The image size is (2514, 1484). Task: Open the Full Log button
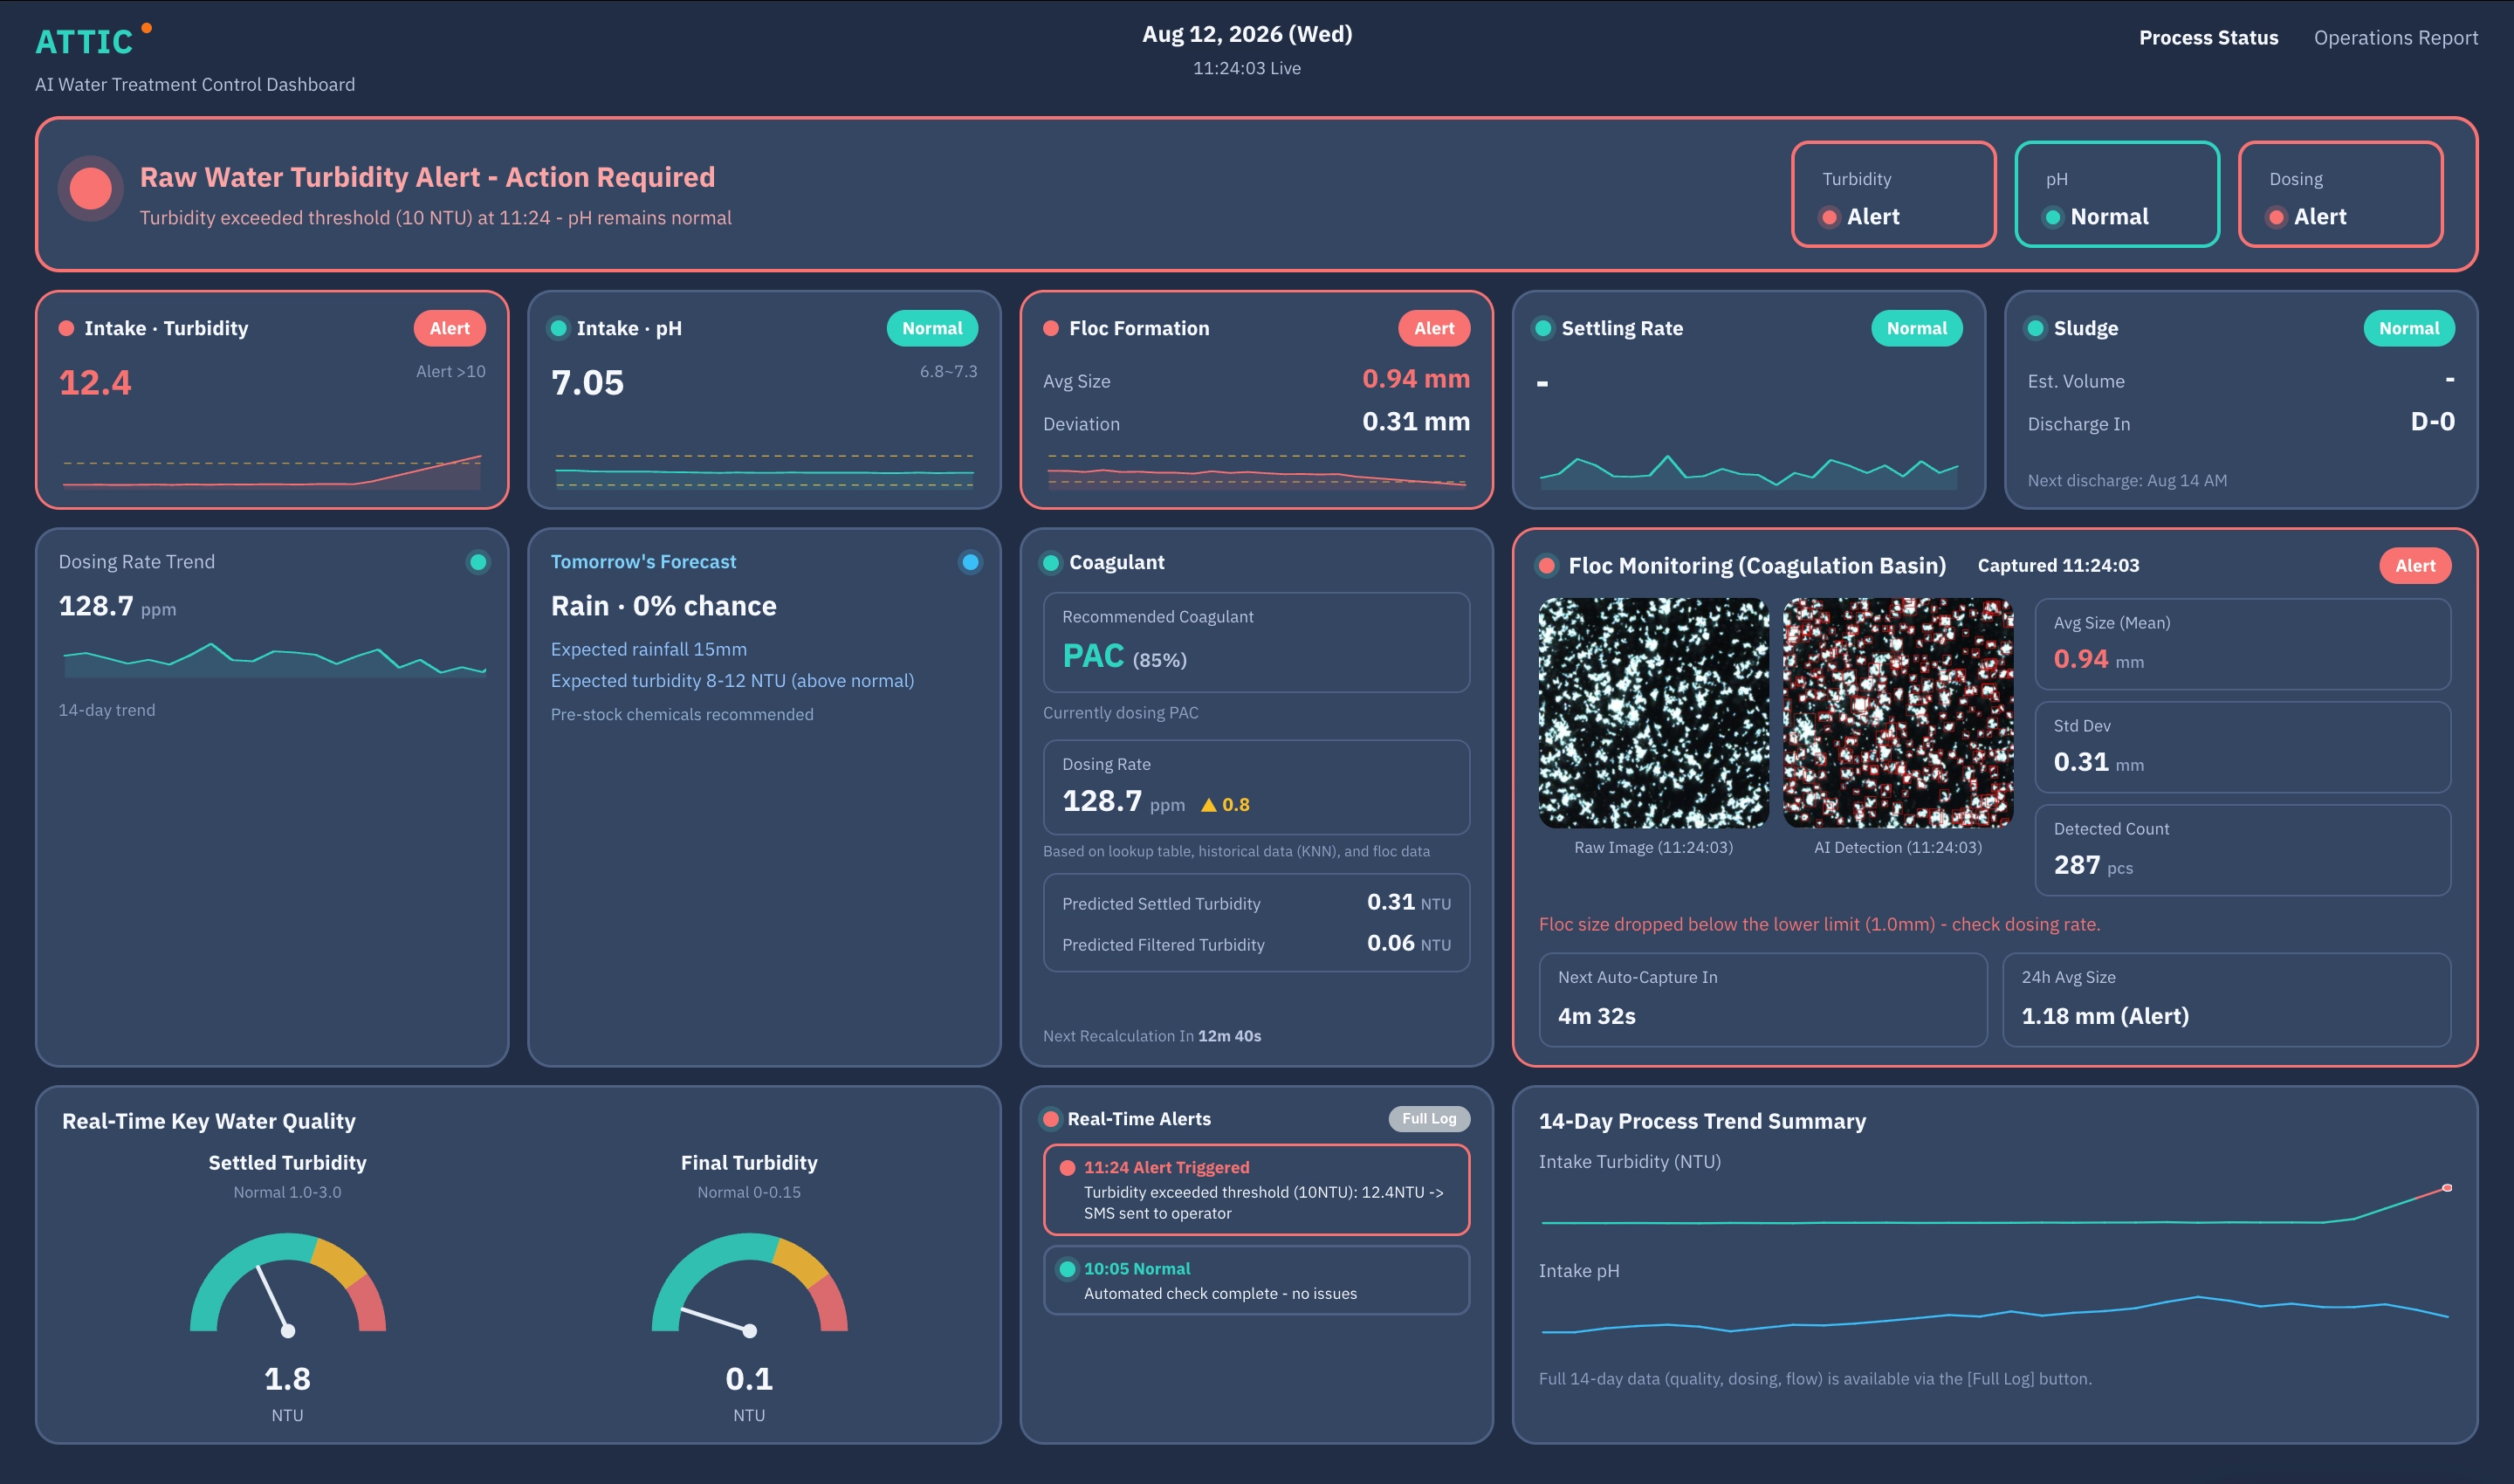(x=1429, y=1118)
